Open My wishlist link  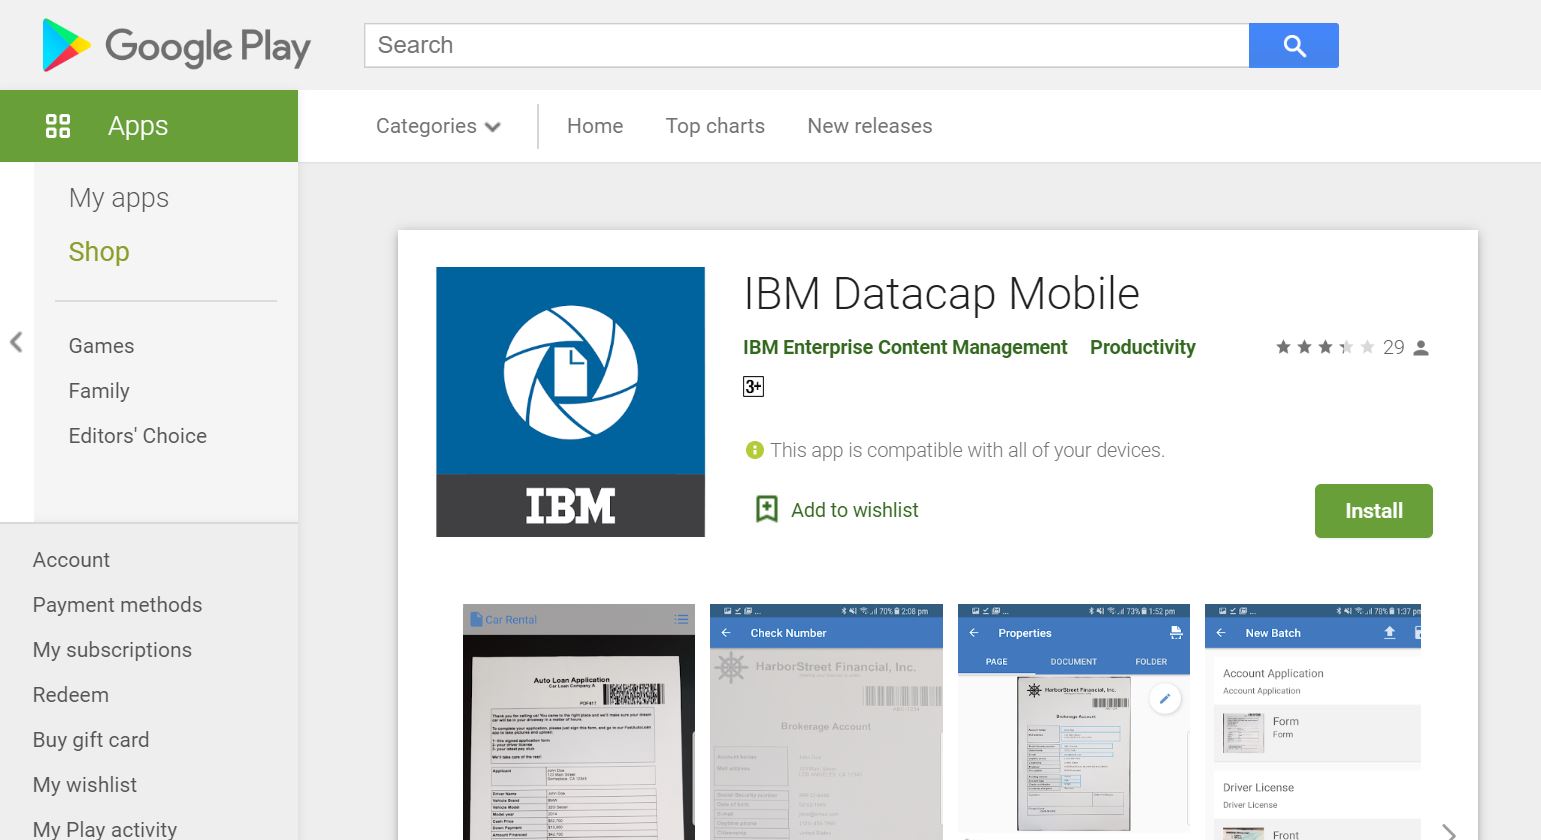(85, 785)
